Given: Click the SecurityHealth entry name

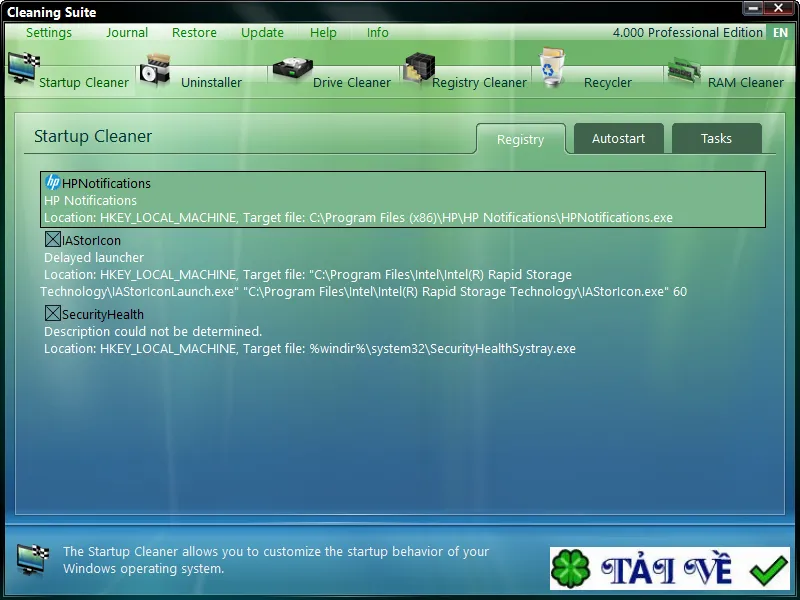Looking at the screenshot, I should [103, 315].
